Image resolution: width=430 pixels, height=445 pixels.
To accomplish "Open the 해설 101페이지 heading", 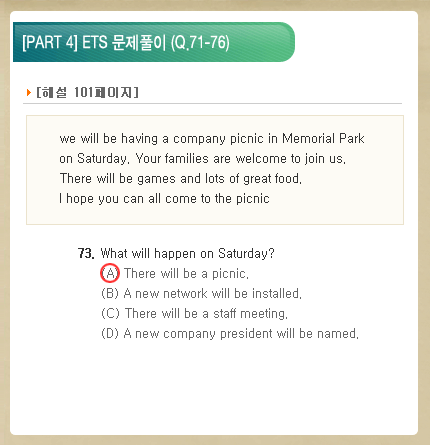I will tap(87, 92).
